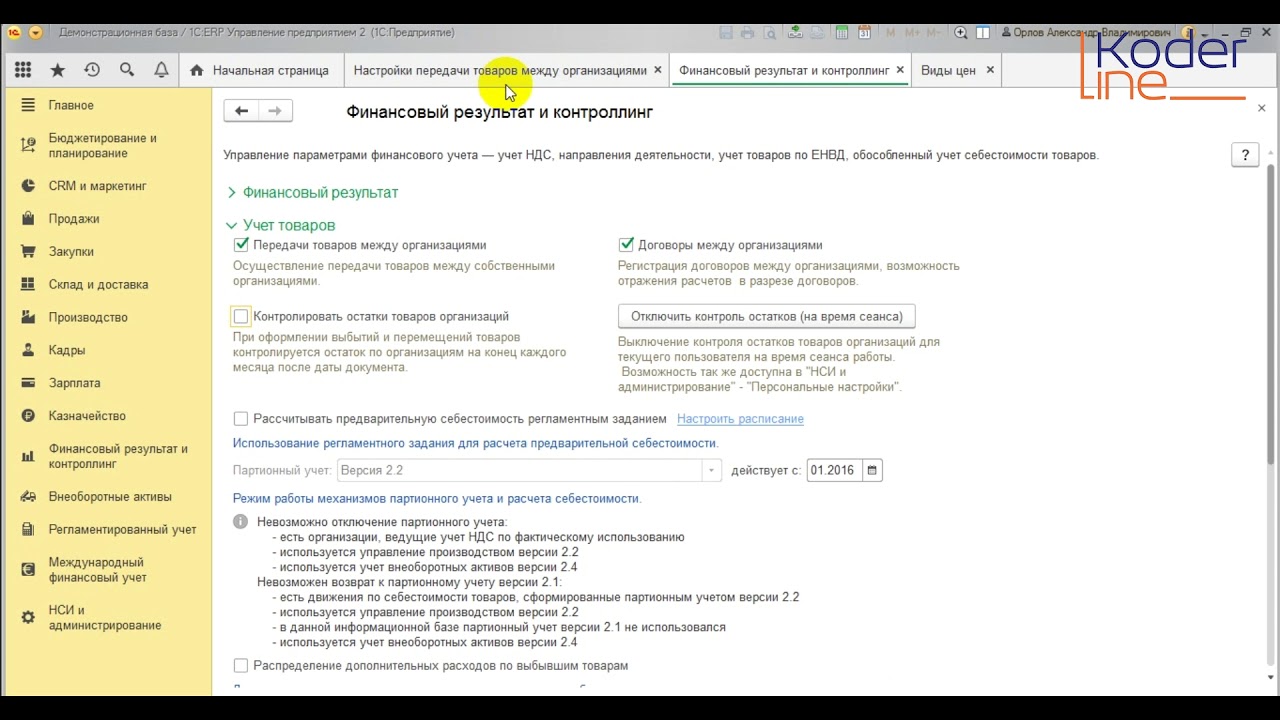Open notifications bell icon
Screen dimensions: 1280x720
[x=161, y=70]
